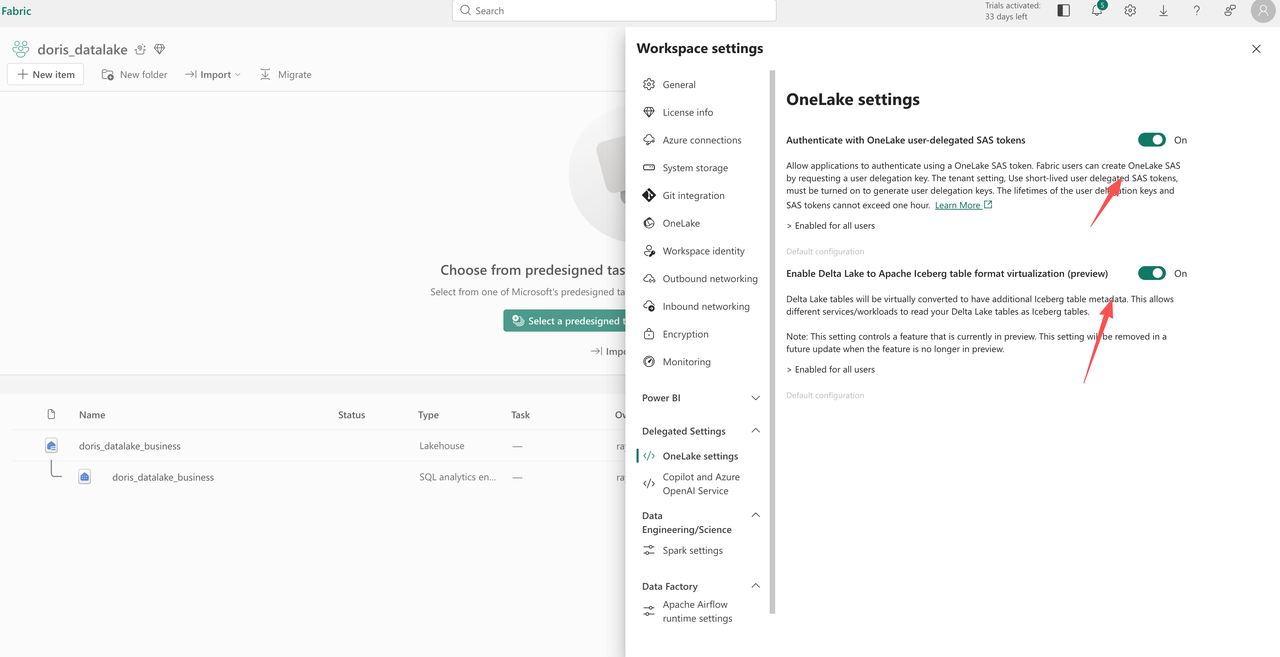Viewport: 1280px width, 657px height.
Task: Open the Help question mark icon
Action: click(1196, 10)
